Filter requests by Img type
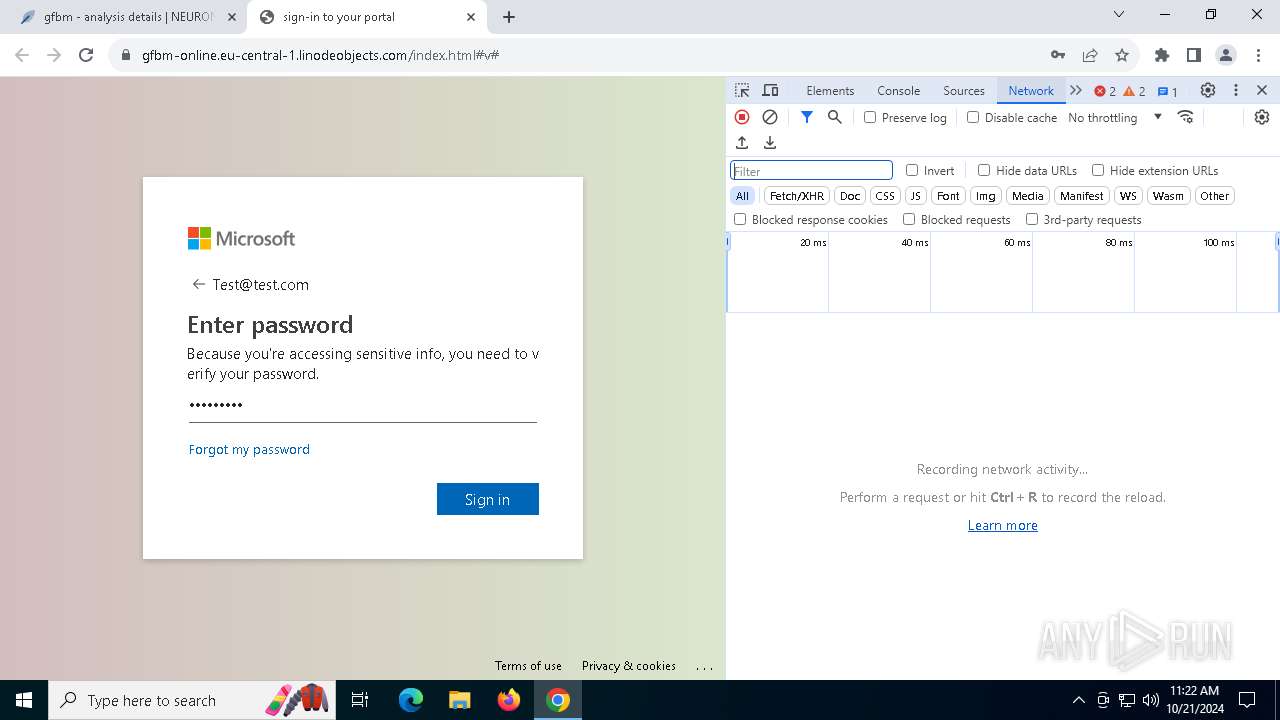The height and width of the screenshot is (720, 1280). pyautogui.click(x=986, y=196)
